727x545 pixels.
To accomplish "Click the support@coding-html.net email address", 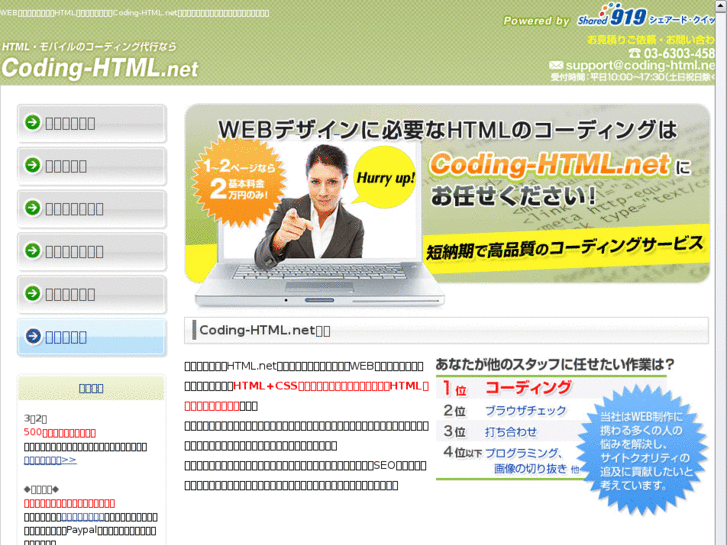I will point(640,65).
